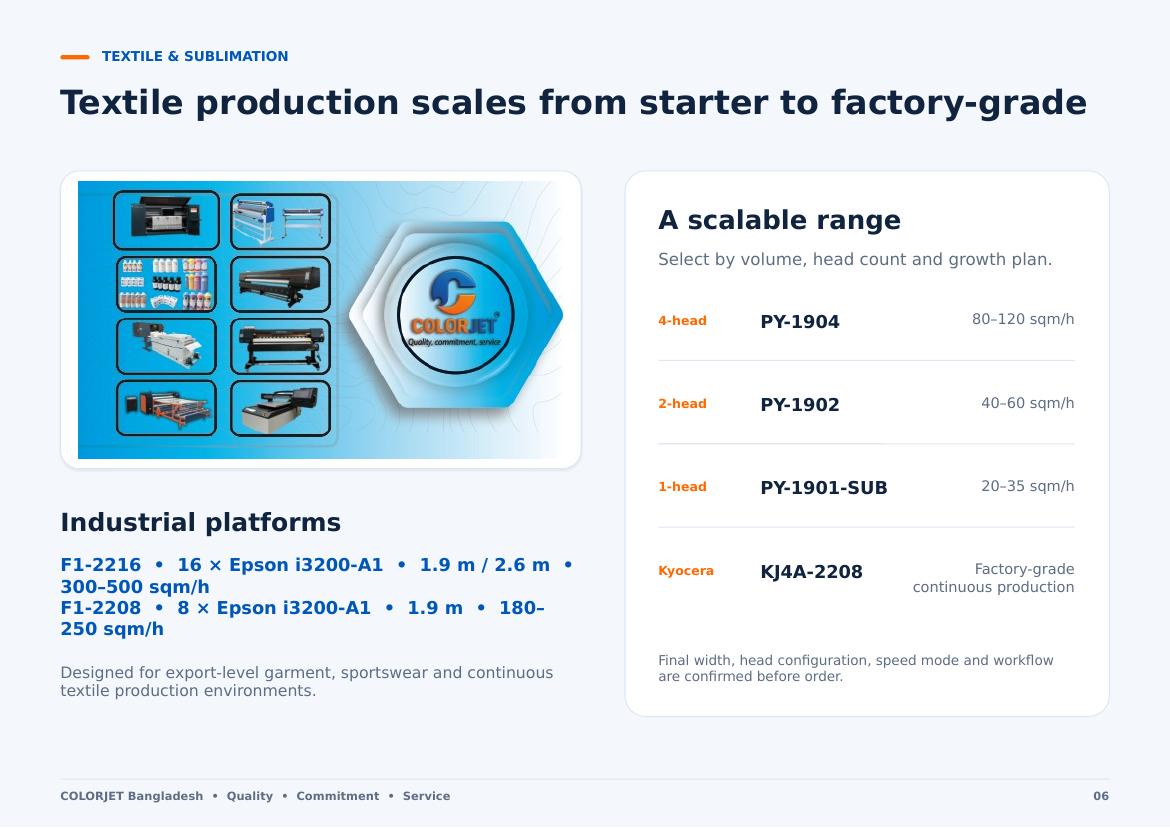Click the TEXTILE & SUBLIMATION section label
Viewport: 1170px width, 828px height.
click(195, 57)
